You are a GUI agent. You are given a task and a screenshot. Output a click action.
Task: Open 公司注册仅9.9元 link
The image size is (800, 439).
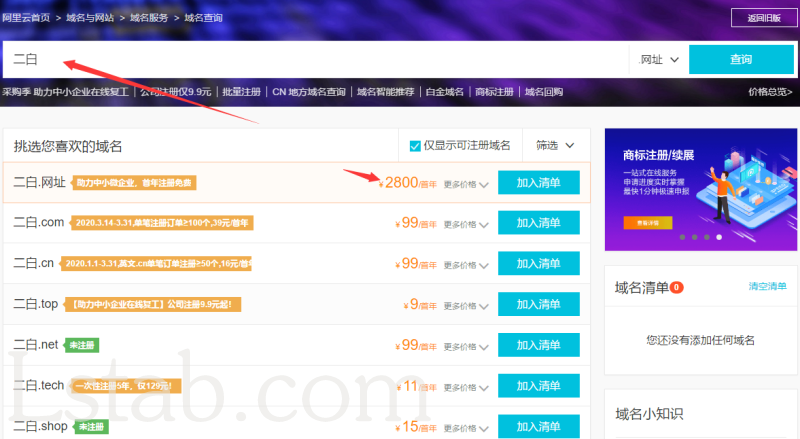pos(176,92)
